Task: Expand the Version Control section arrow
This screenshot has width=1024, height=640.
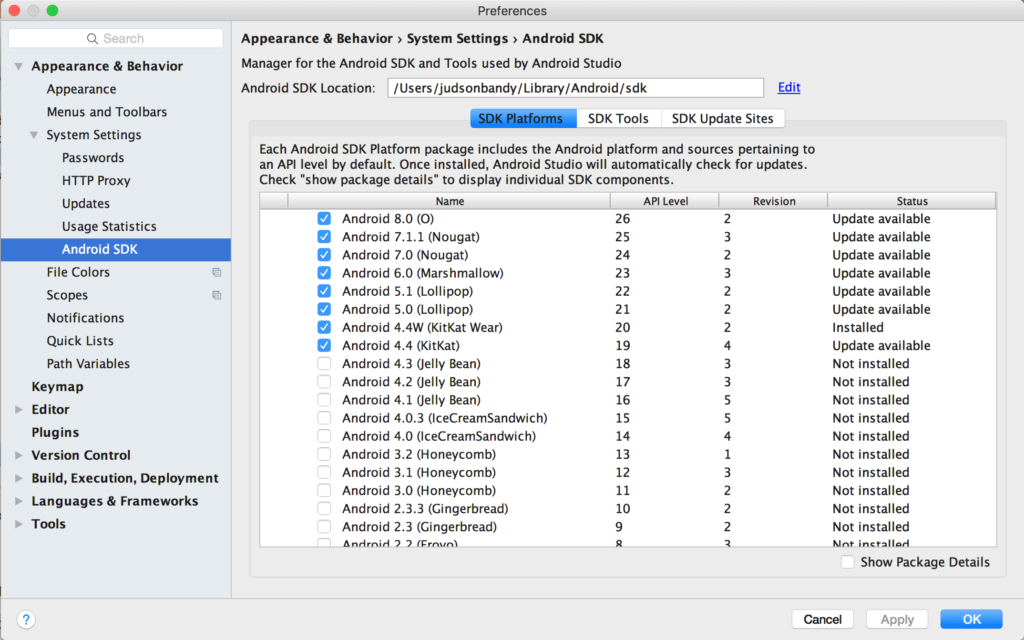Action: 19,455
